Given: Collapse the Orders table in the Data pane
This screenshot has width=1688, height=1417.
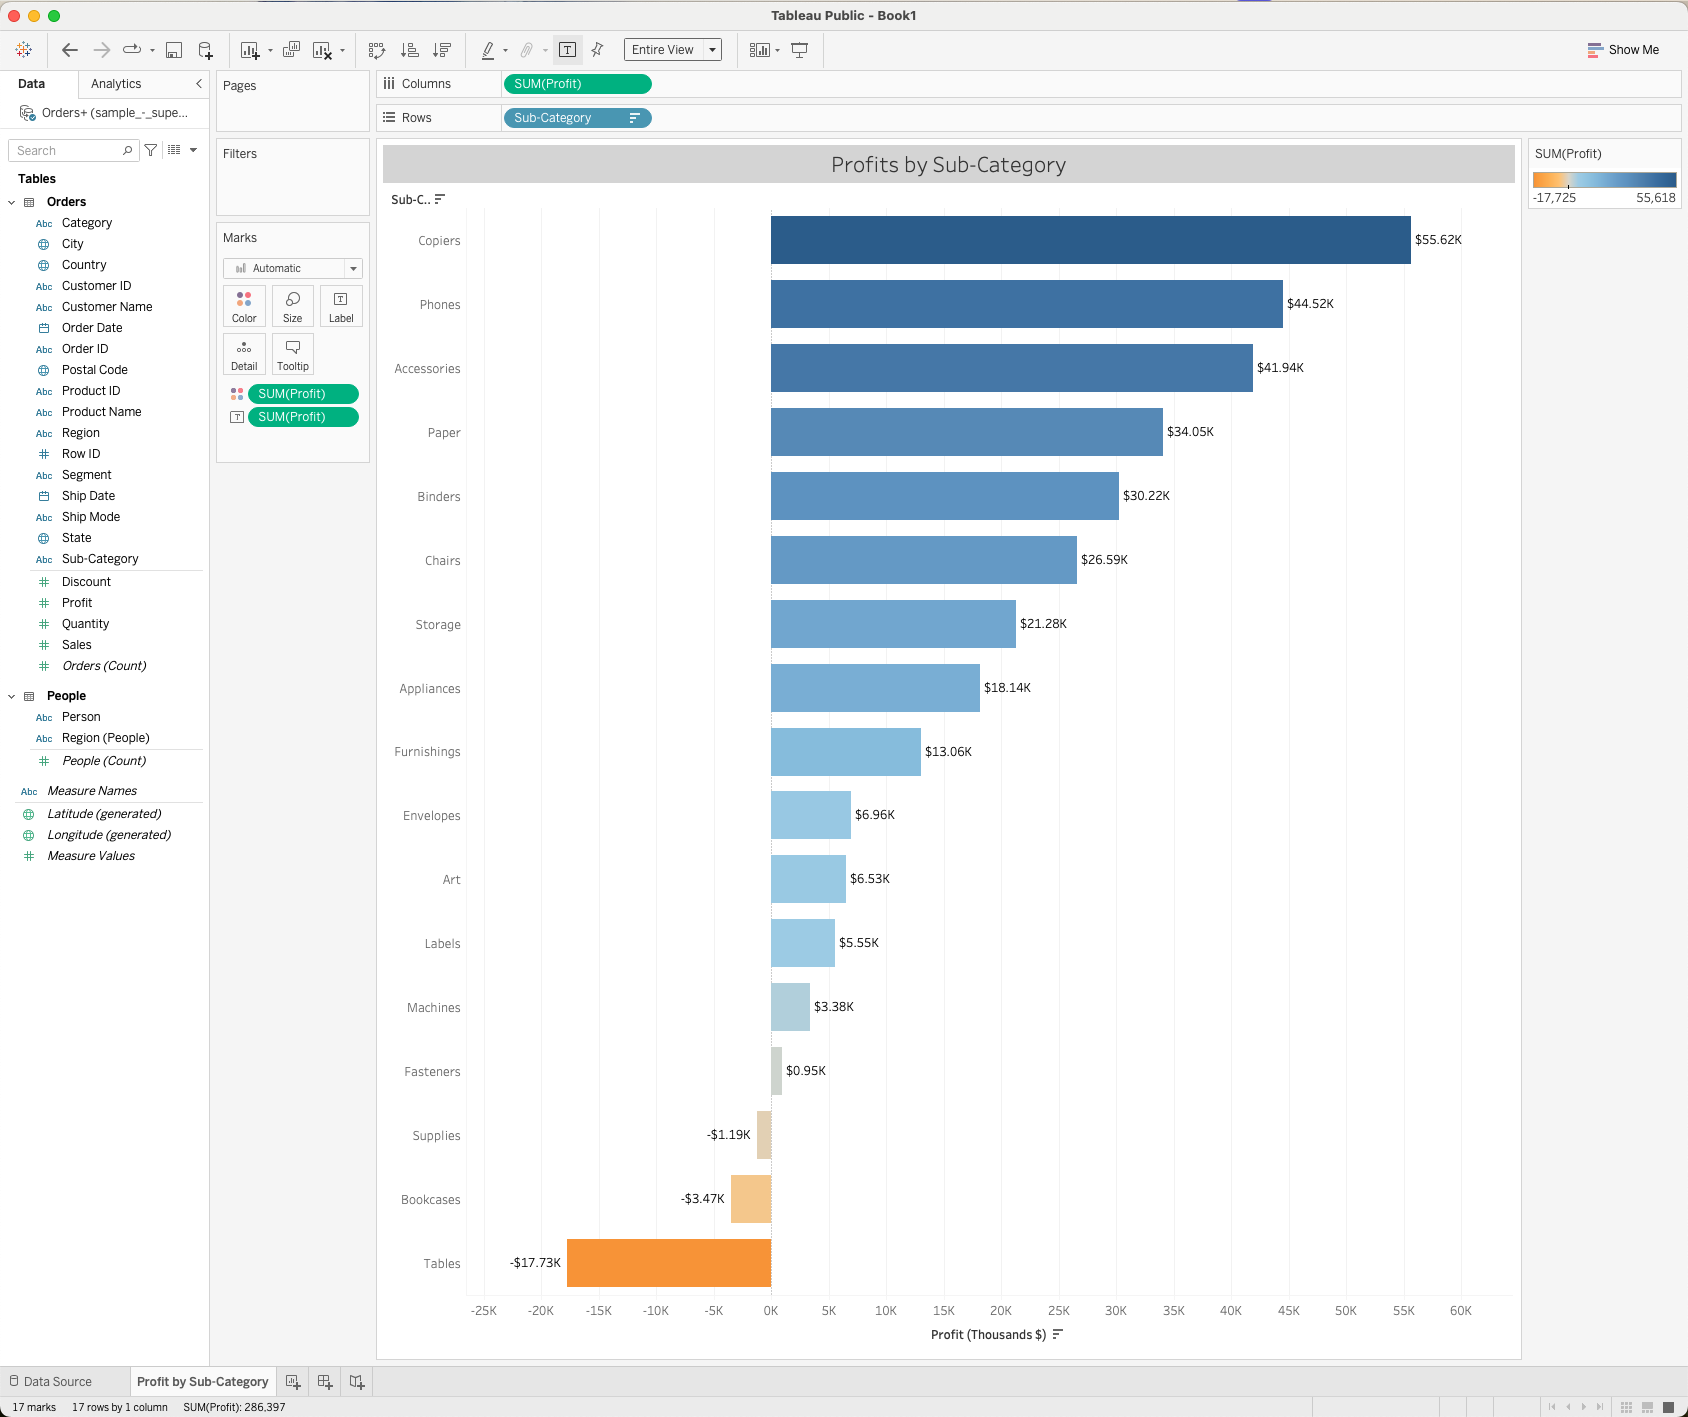Looking at the screenshot, I should 12,202.
